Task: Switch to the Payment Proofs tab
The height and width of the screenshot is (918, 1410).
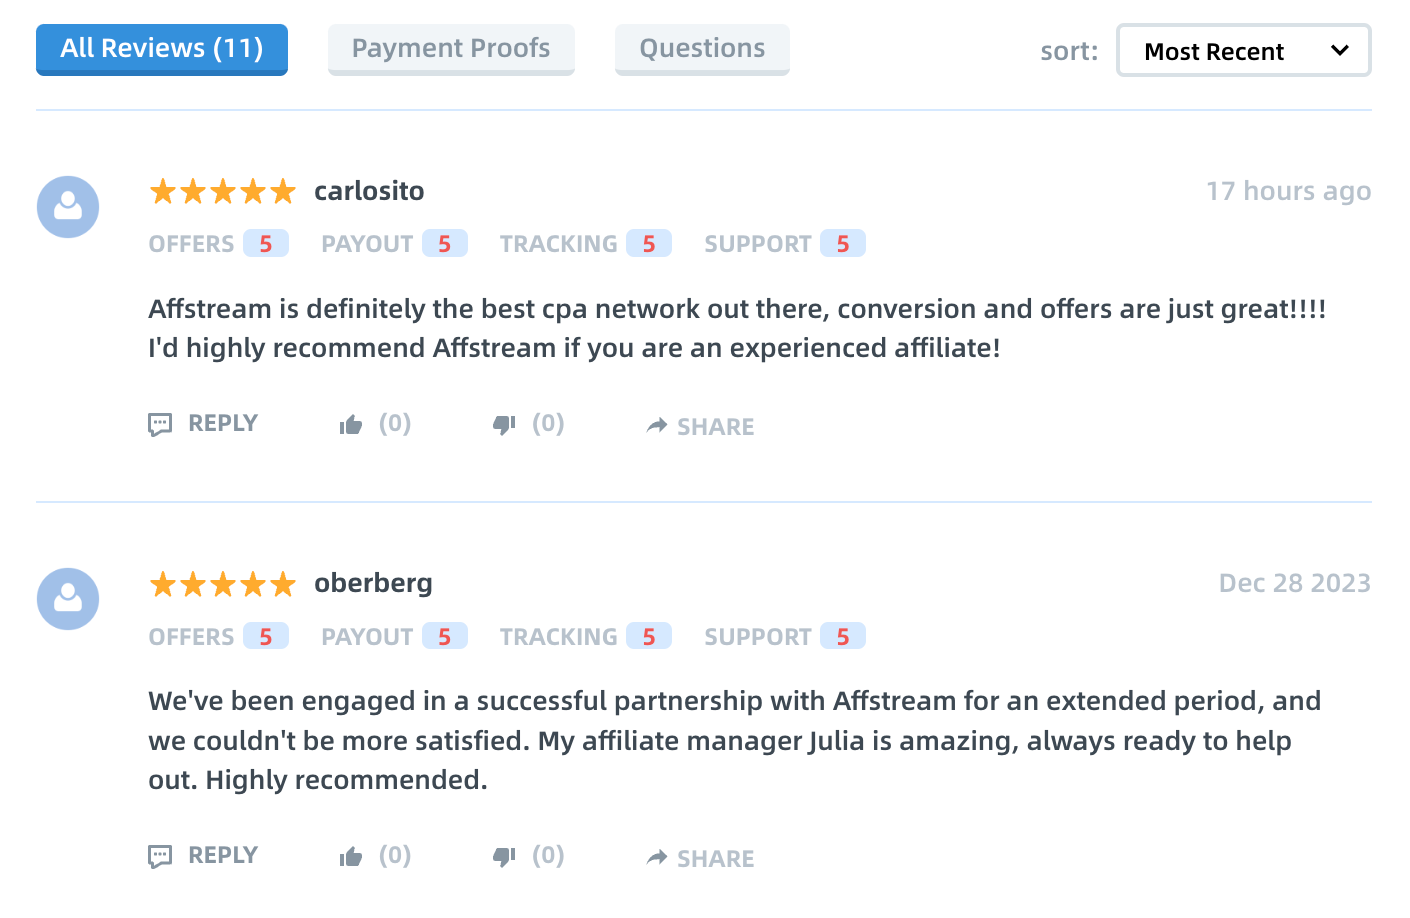Action: click(451, 49)
